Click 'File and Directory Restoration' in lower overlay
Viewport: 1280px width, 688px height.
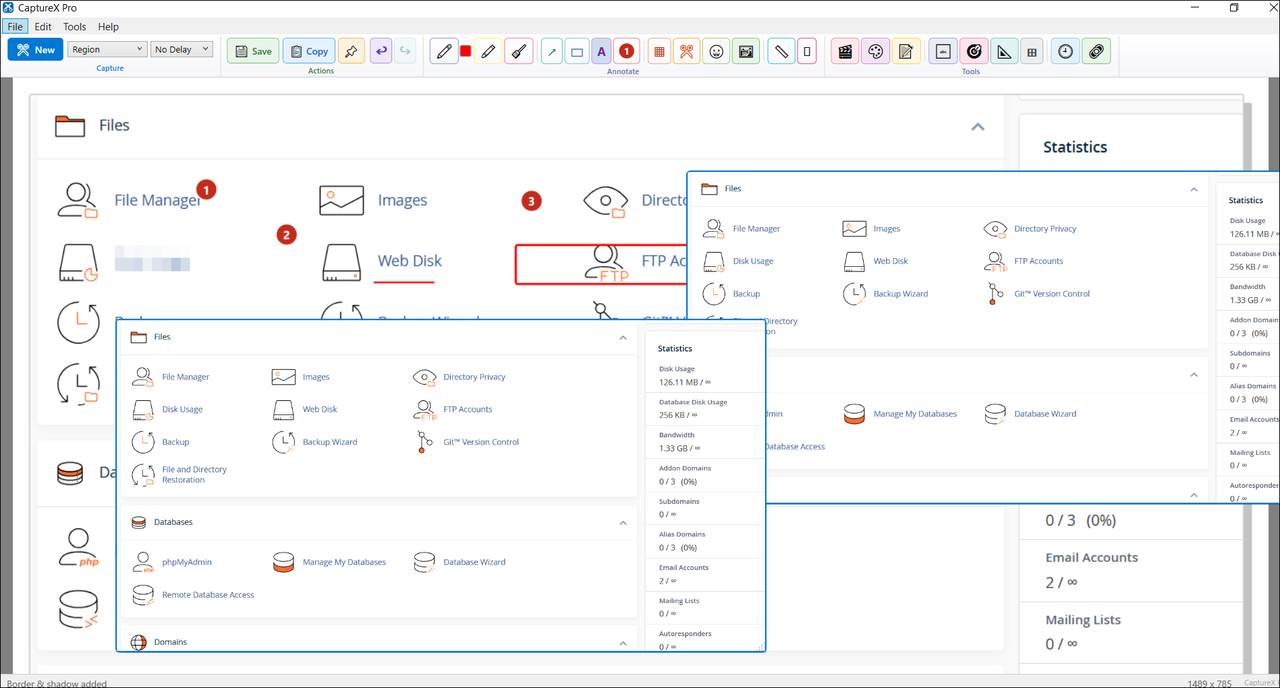tap(195, 474)
